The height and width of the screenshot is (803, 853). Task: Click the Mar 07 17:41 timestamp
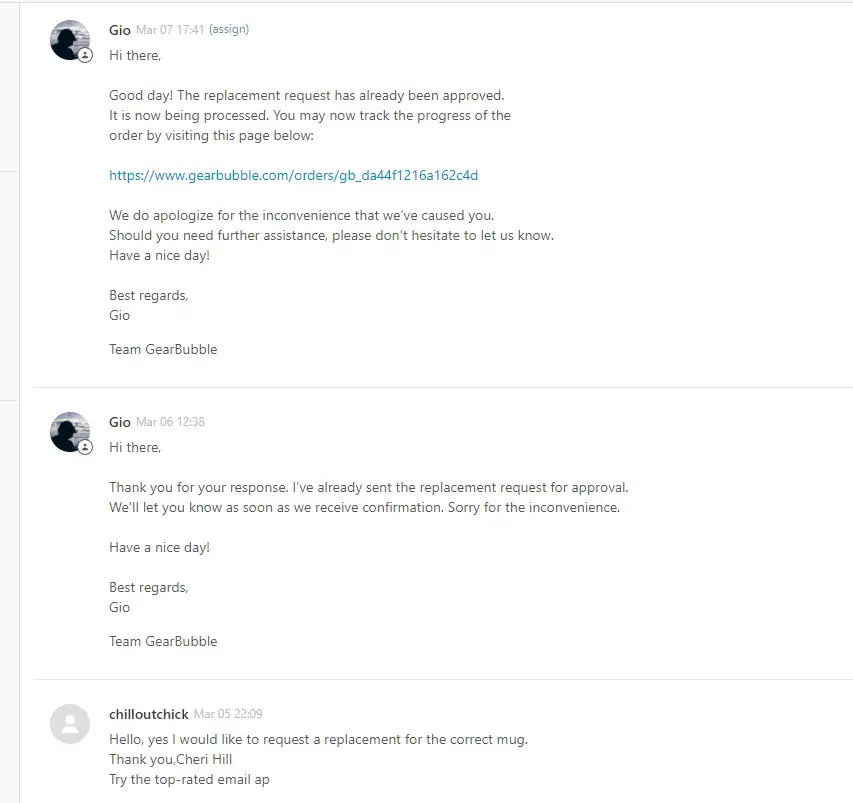(x=170, y=30)
